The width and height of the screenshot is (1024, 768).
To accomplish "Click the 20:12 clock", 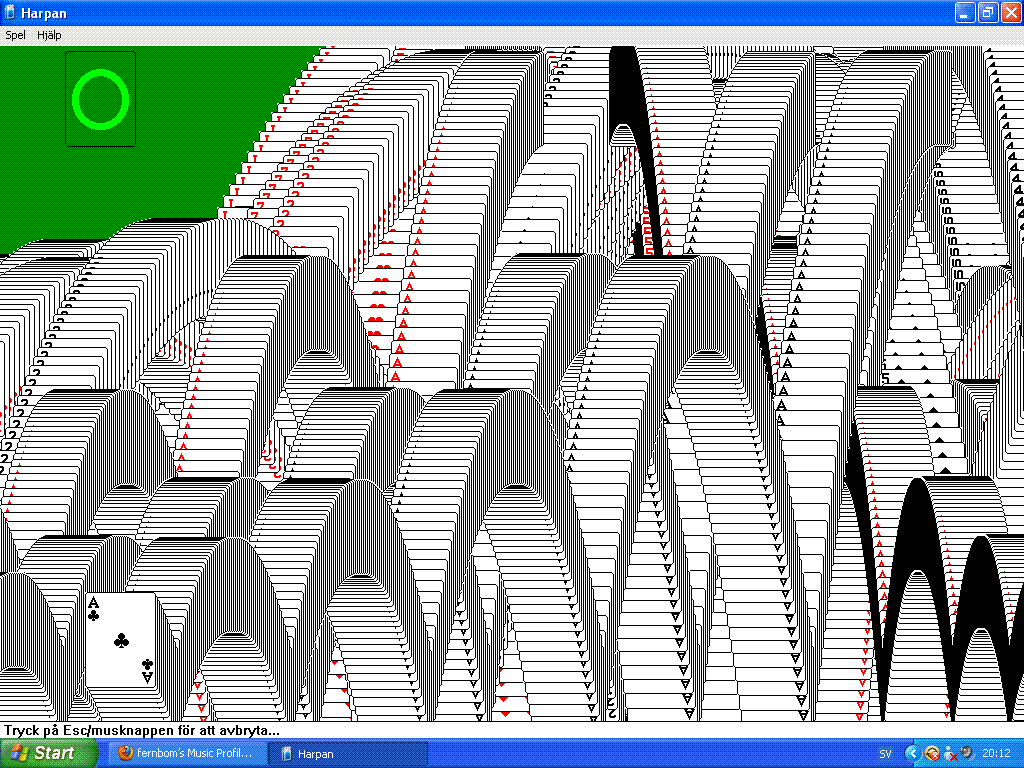I will click(996, 754).
